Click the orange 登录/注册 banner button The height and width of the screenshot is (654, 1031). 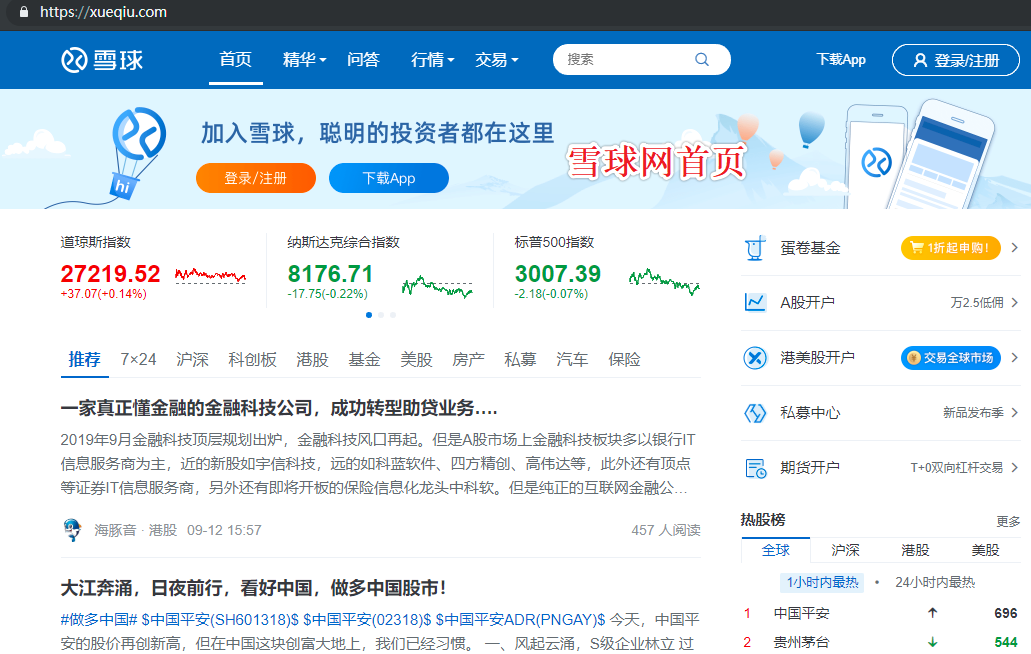(x=256, y=178)
